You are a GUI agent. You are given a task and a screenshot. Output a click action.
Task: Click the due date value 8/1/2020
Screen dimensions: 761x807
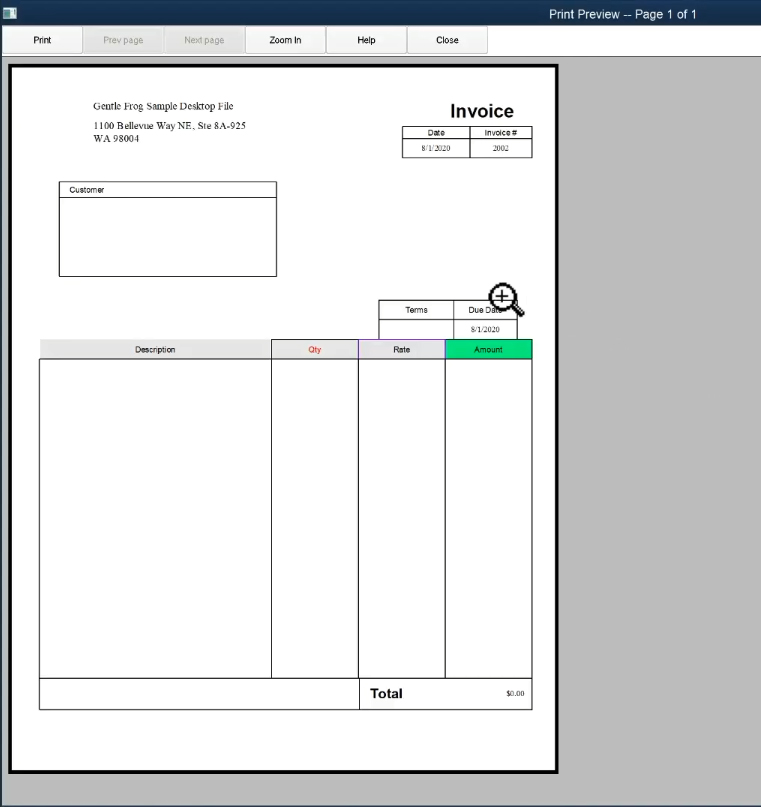(485, 329)
